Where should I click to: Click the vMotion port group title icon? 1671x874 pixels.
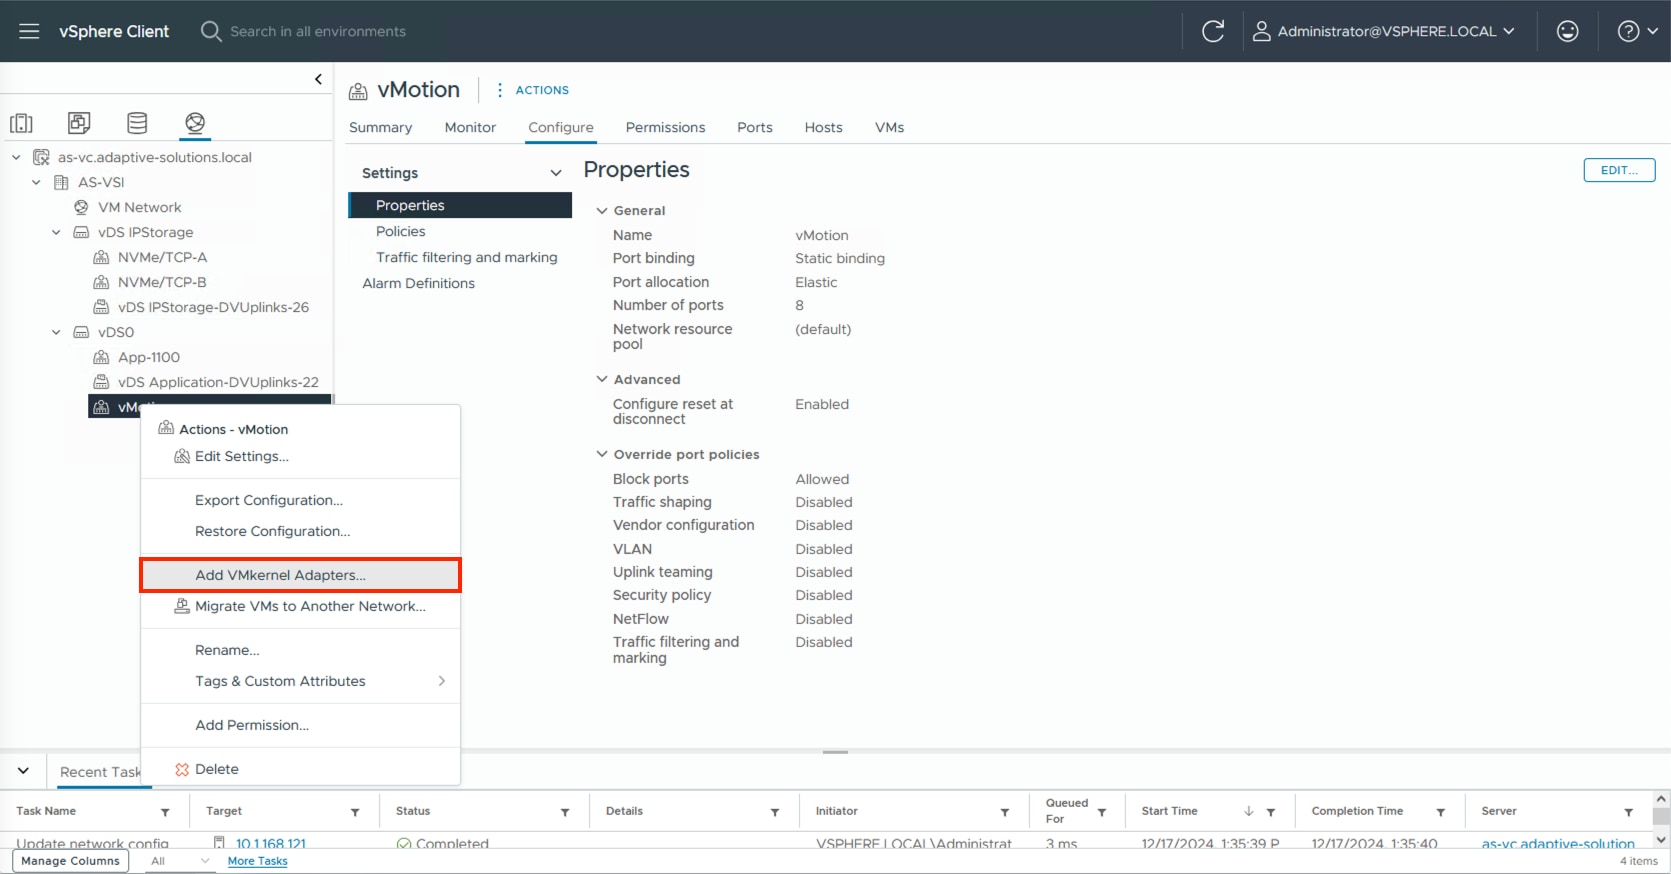[358, 91]
